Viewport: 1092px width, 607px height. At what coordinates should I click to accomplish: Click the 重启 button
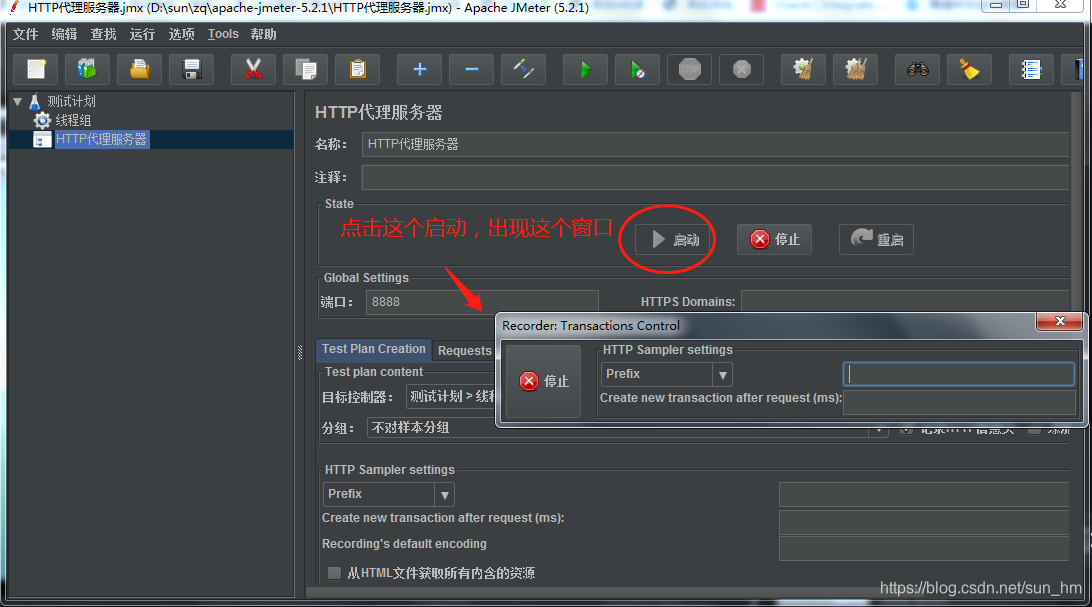[876, 239]
